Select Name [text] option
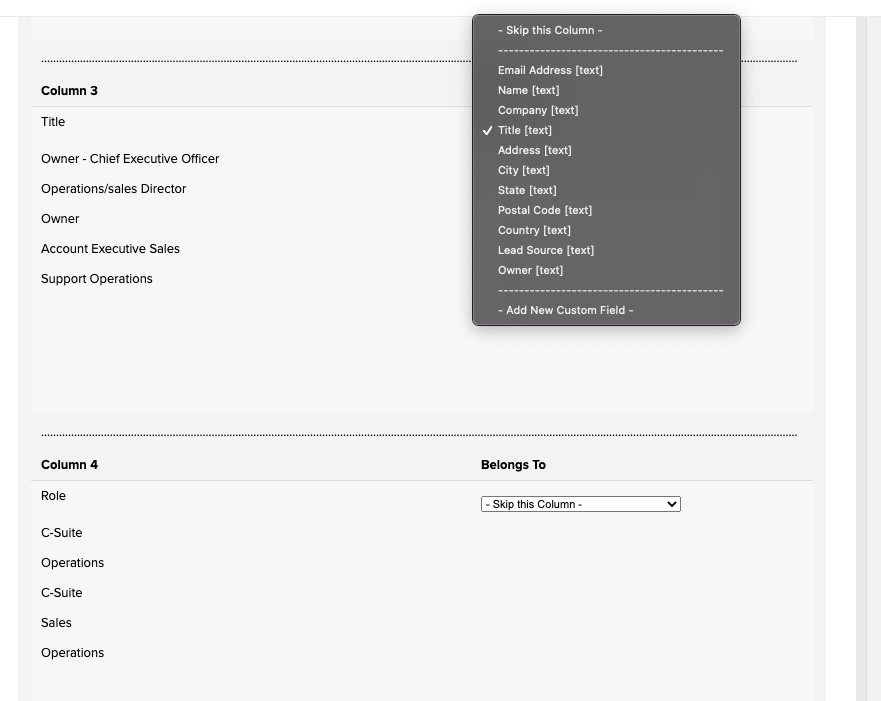Viewport: 881px width, 701px height. [606, 90]
